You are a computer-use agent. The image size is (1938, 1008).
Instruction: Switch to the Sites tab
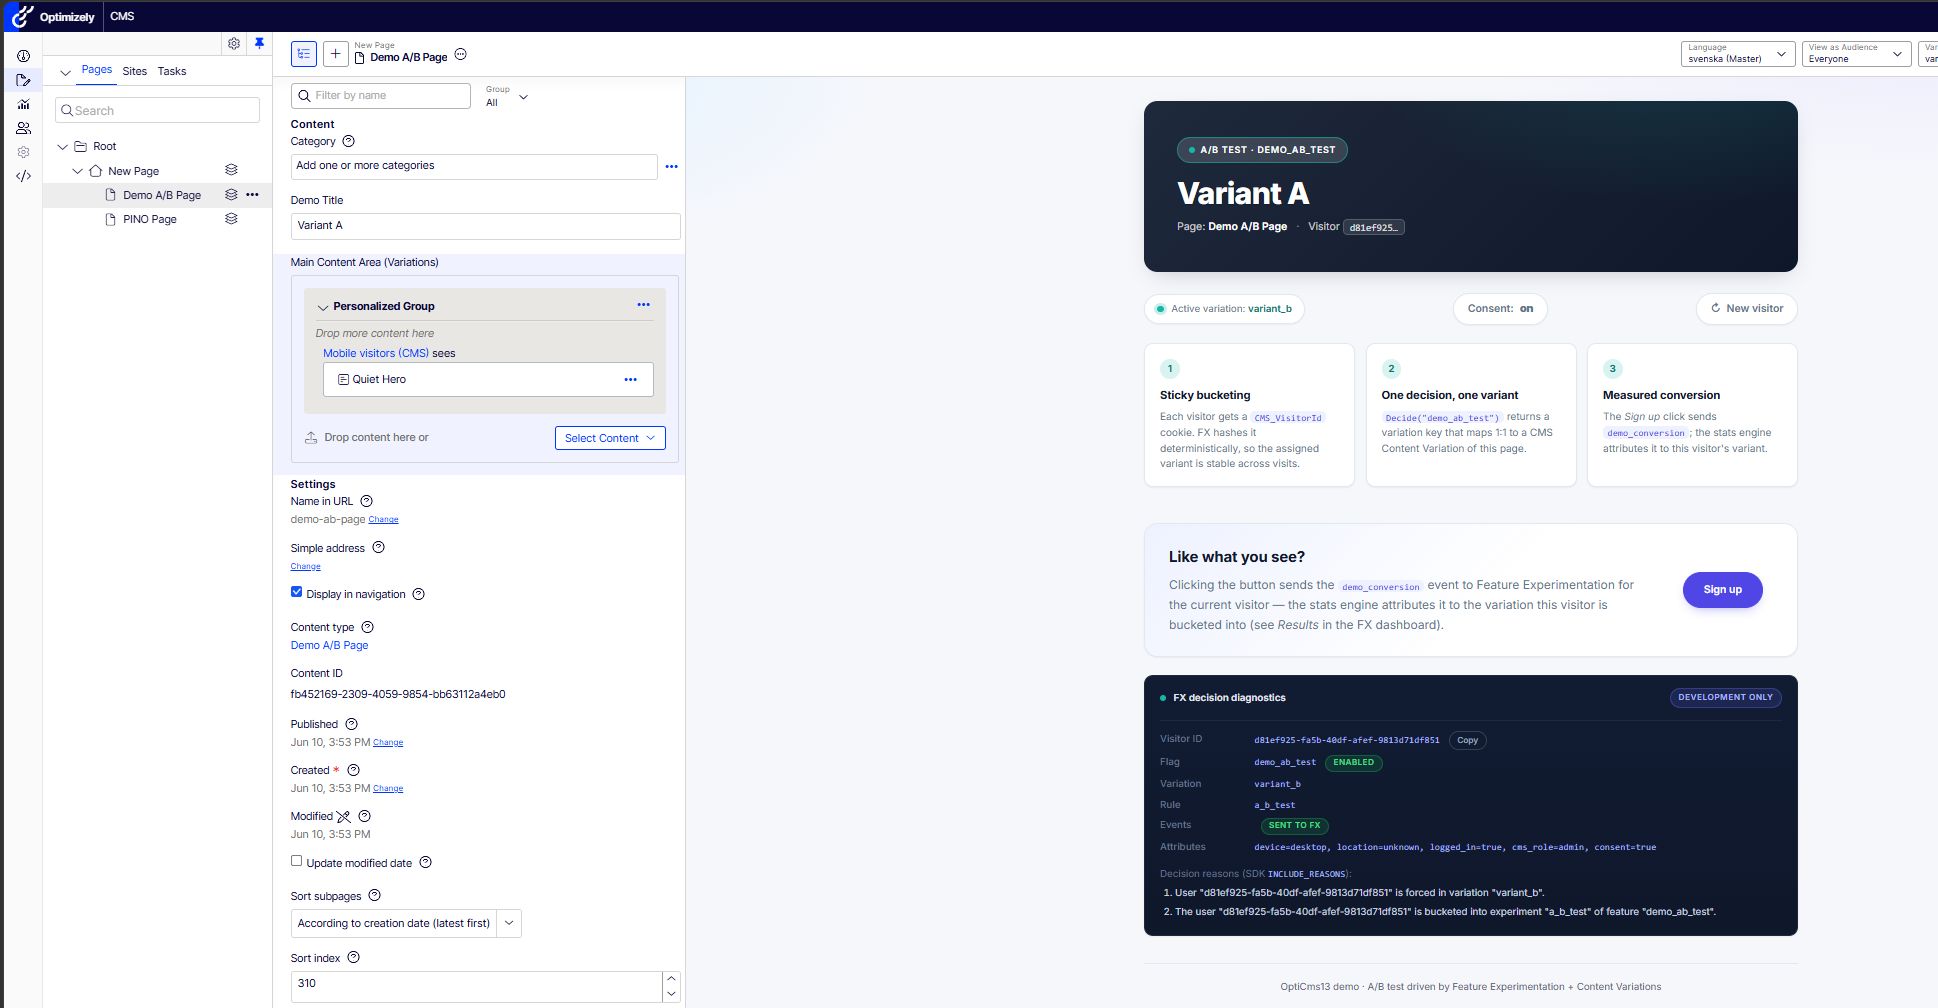[135, 71]
